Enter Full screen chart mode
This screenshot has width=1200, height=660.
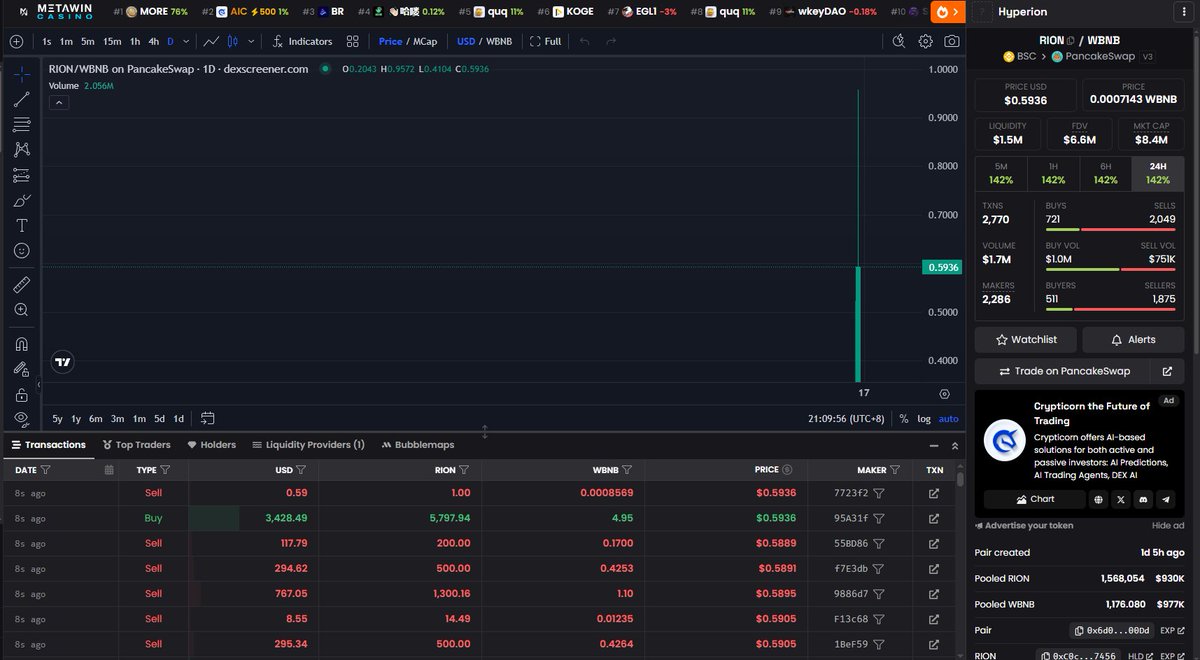click(546, 41)
